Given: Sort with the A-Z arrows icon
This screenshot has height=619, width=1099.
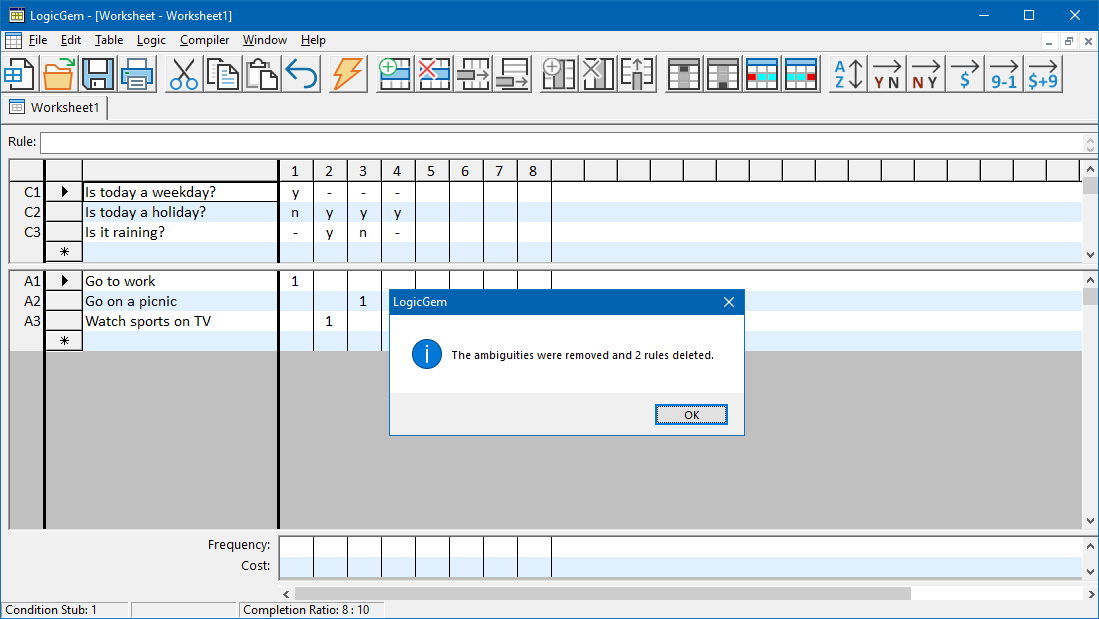Looking at the screenshot, I should point(848,74).
